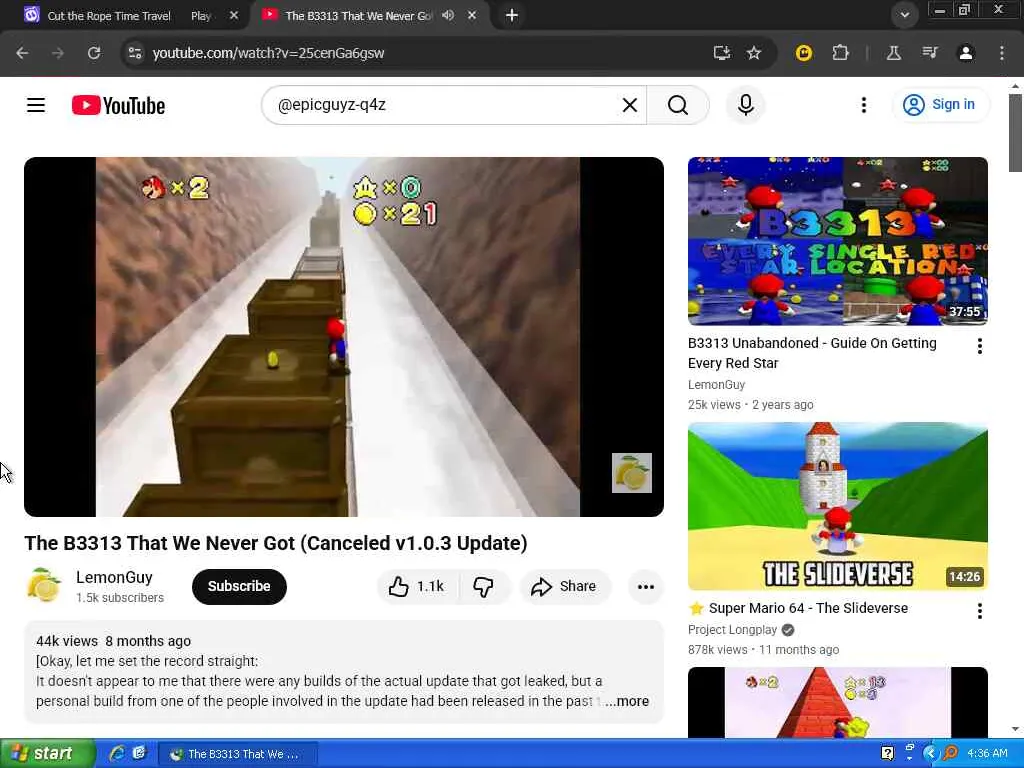Open the Chrome profile avatar icon
1024x768 pixels.
click(965, 53)
